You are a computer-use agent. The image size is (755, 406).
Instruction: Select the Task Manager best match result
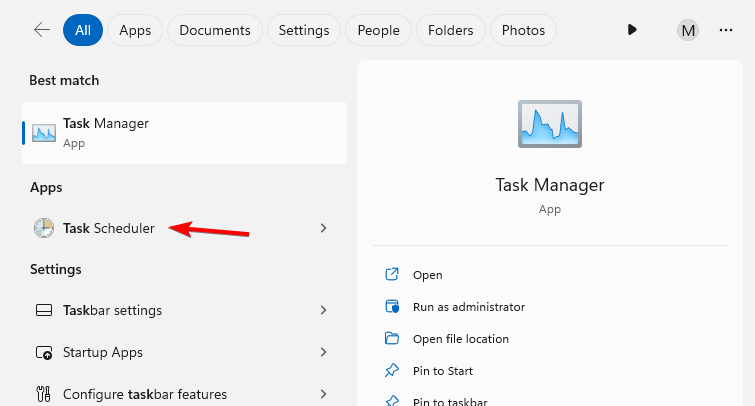[x=184, y=132]
